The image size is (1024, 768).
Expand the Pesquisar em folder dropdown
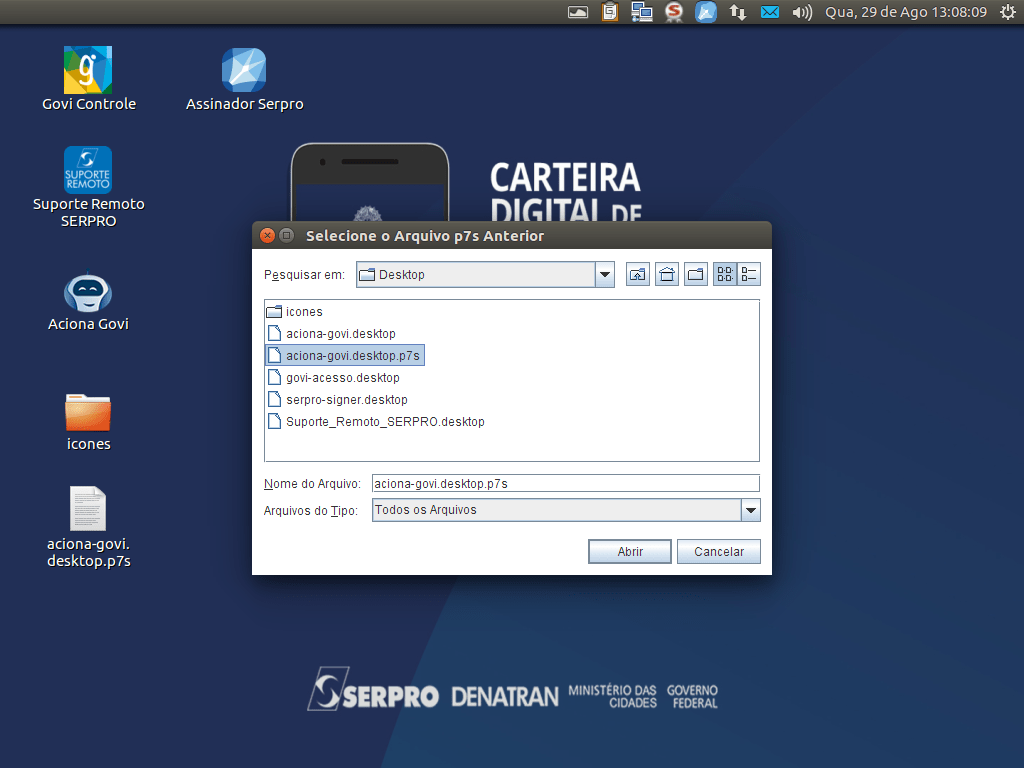[x=605, y=275]
